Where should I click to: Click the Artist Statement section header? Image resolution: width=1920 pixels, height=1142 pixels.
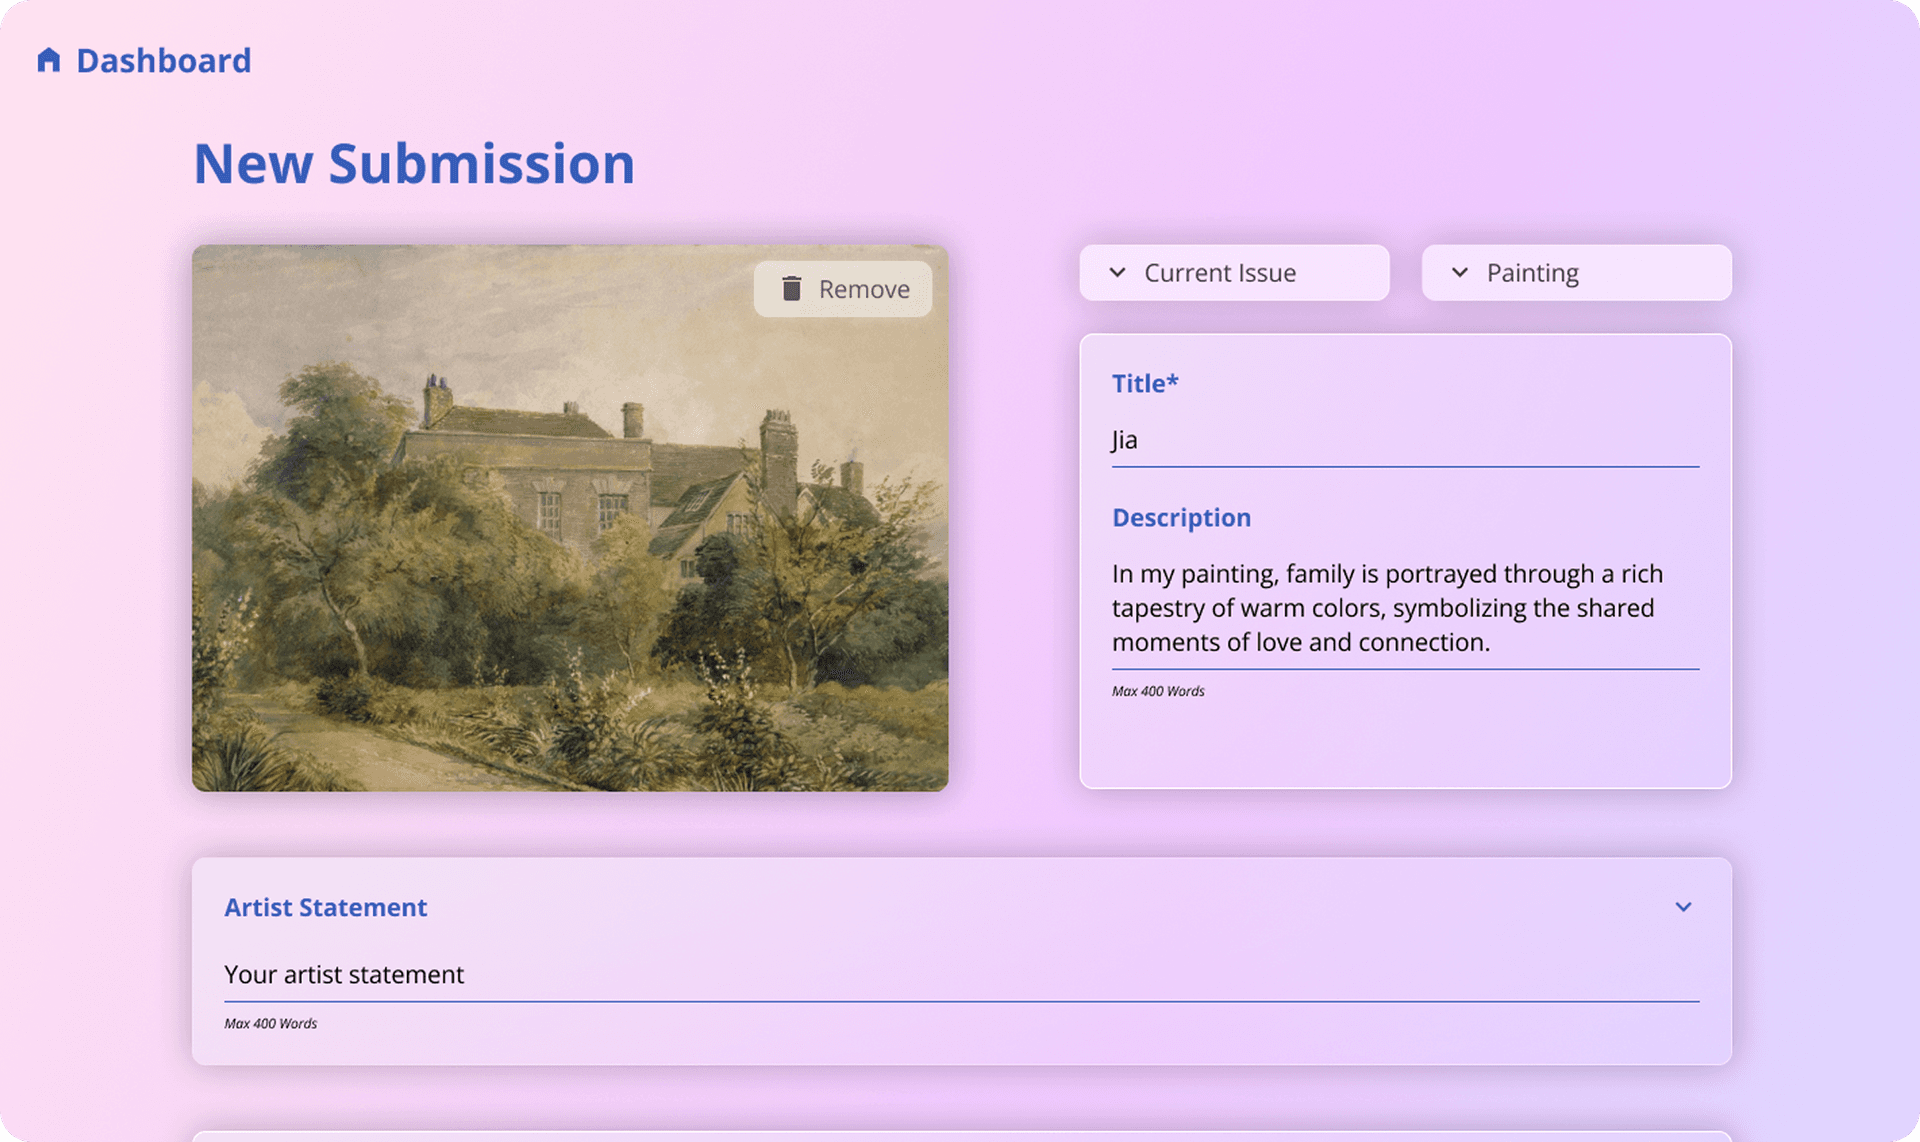[326, 907]
